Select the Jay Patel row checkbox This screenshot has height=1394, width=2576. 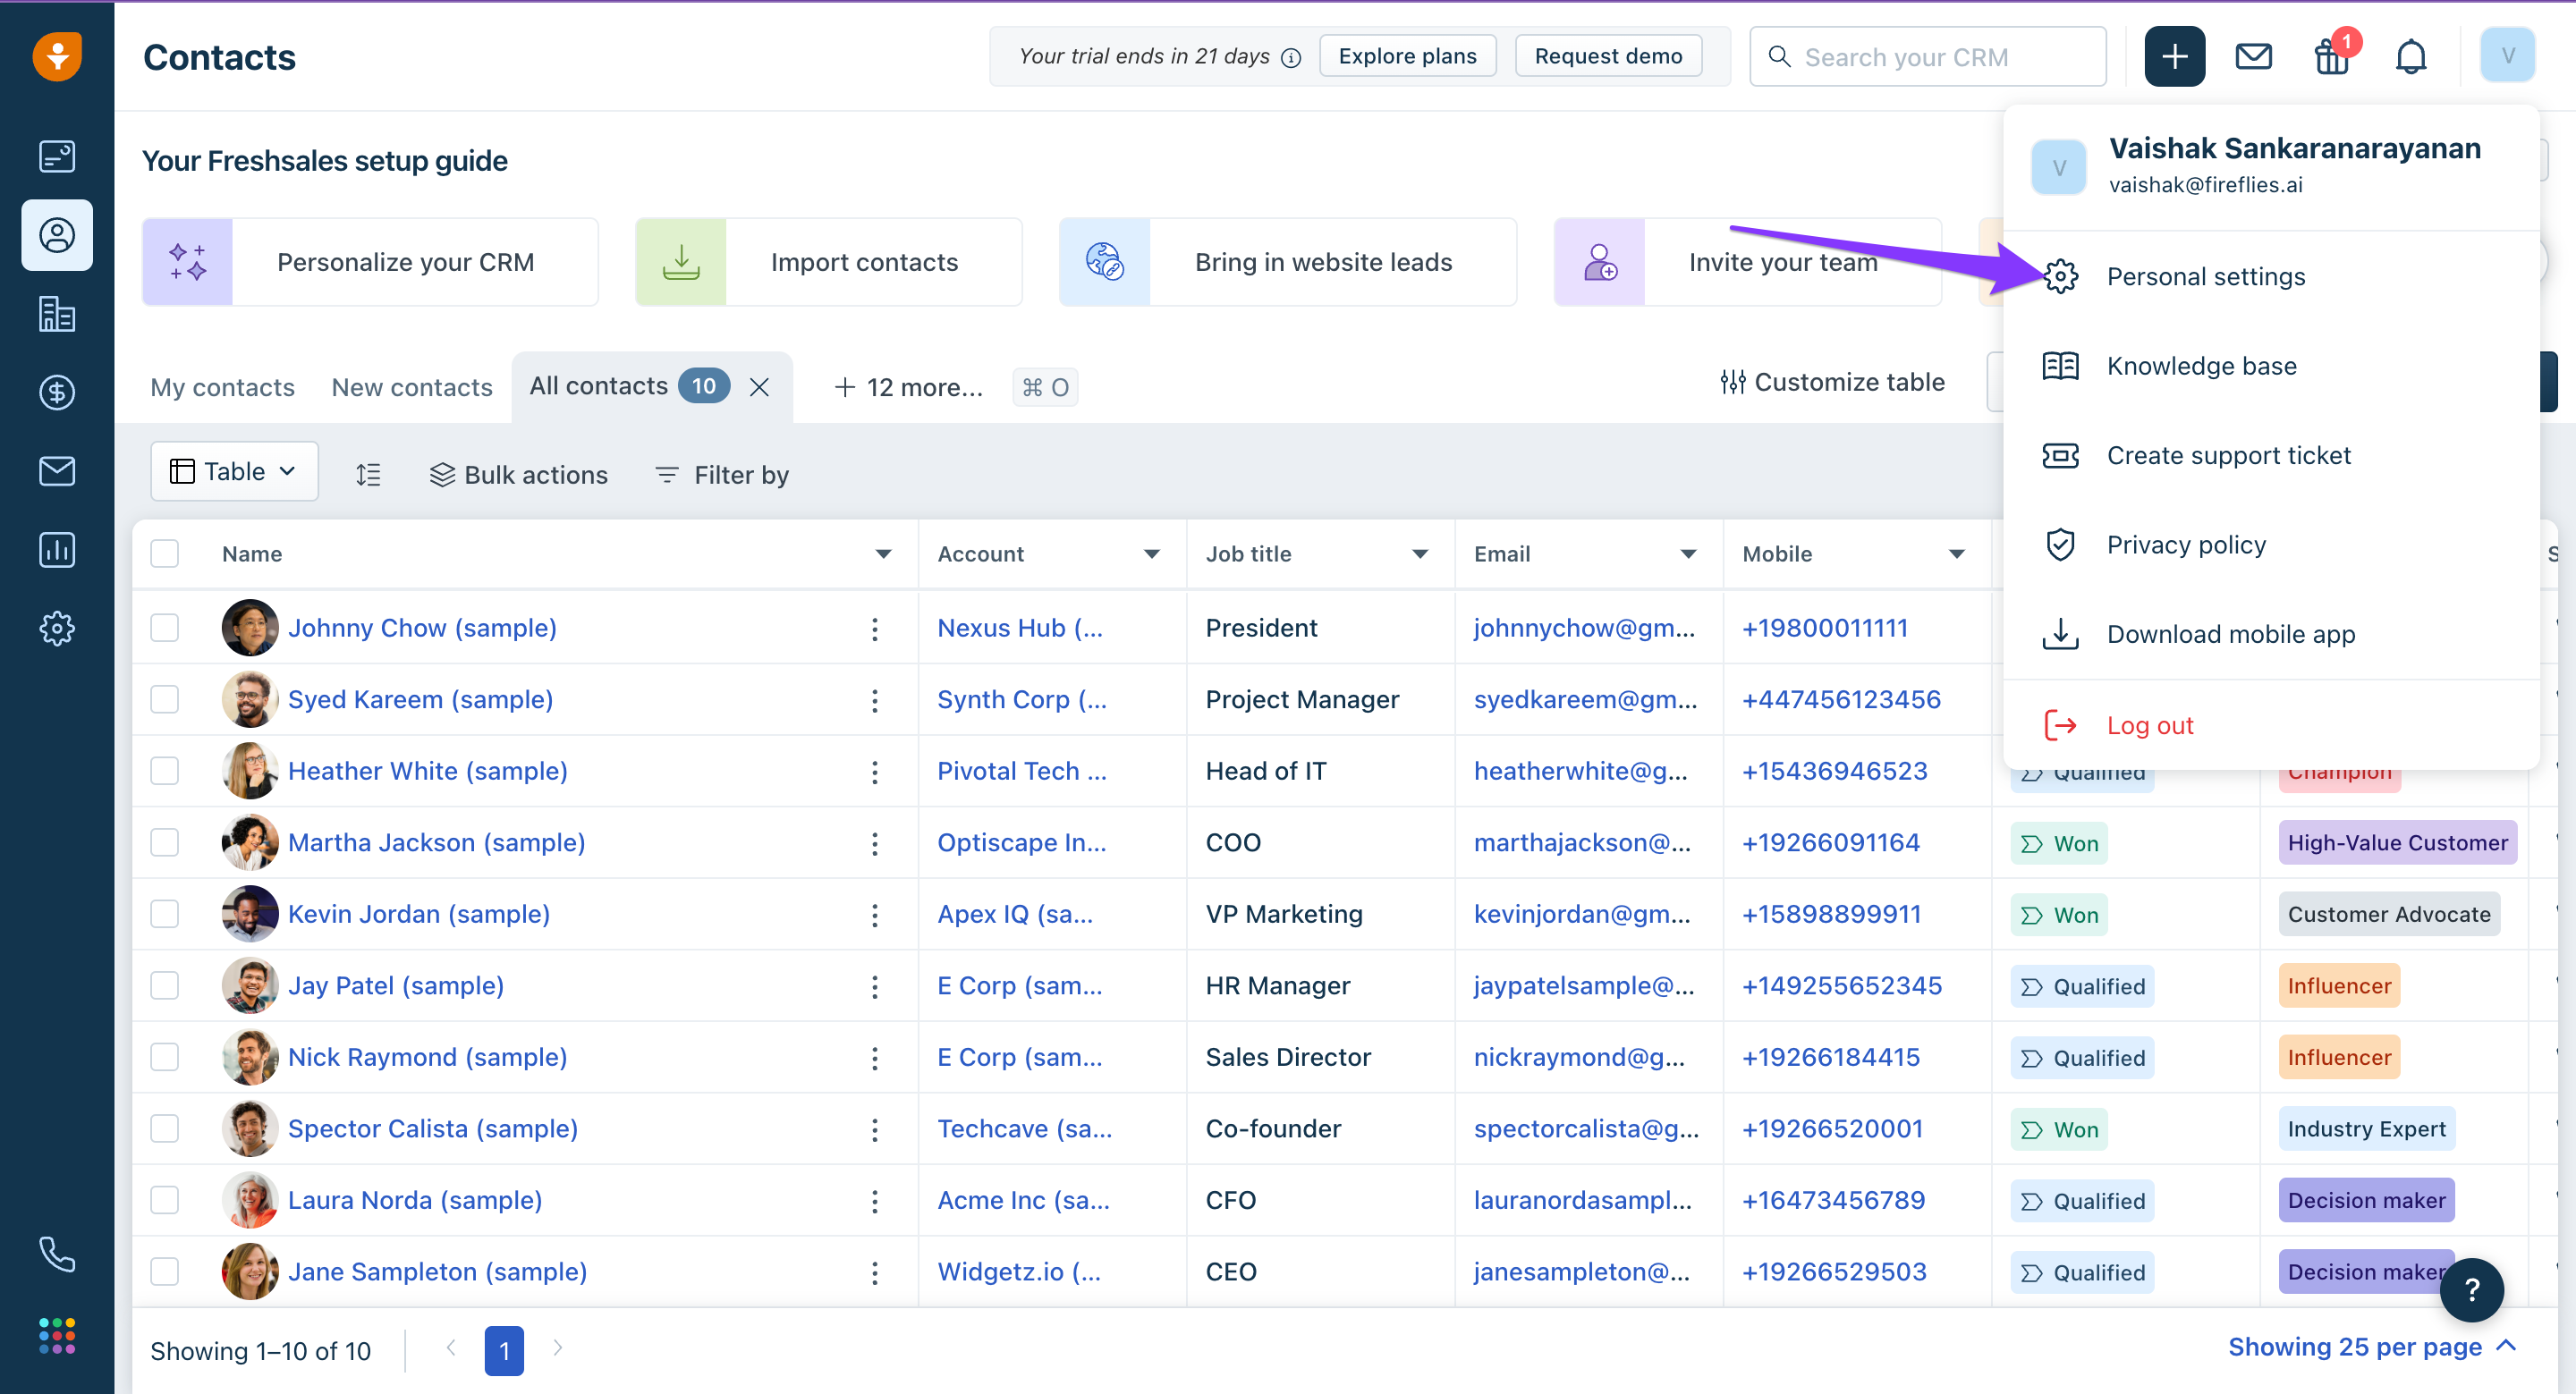(164, 985)
